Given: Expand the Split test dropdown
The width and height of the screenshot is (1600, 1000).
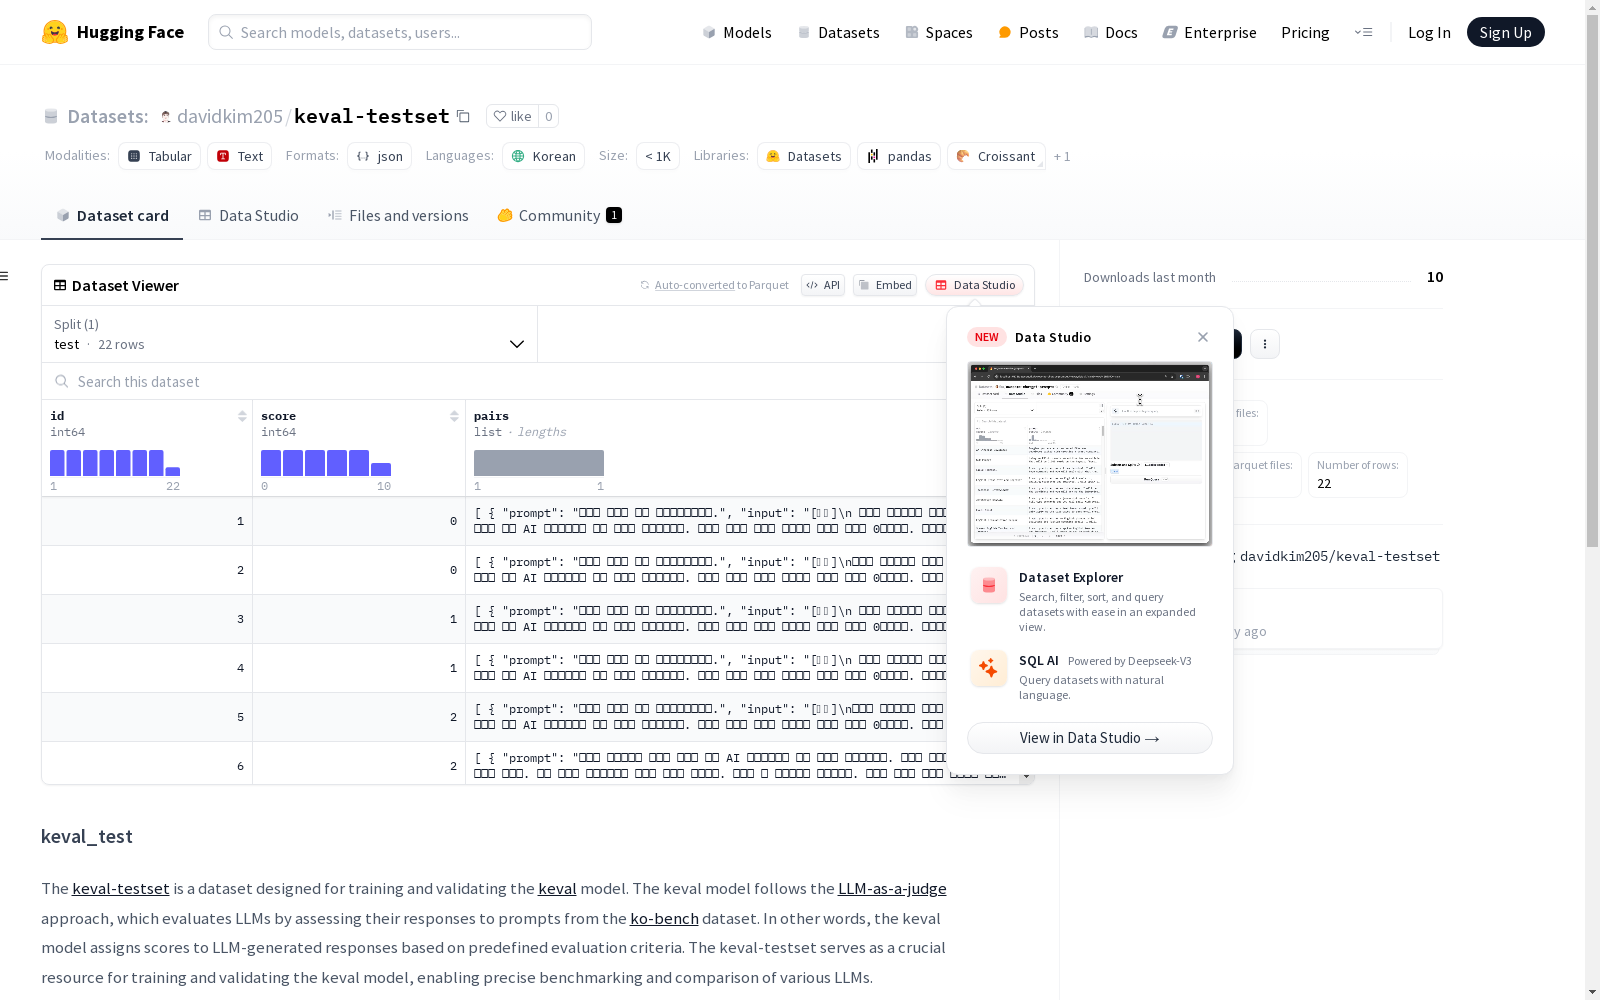Looking at the screenshot, I should pyautogui.click(x=289, y=334).
